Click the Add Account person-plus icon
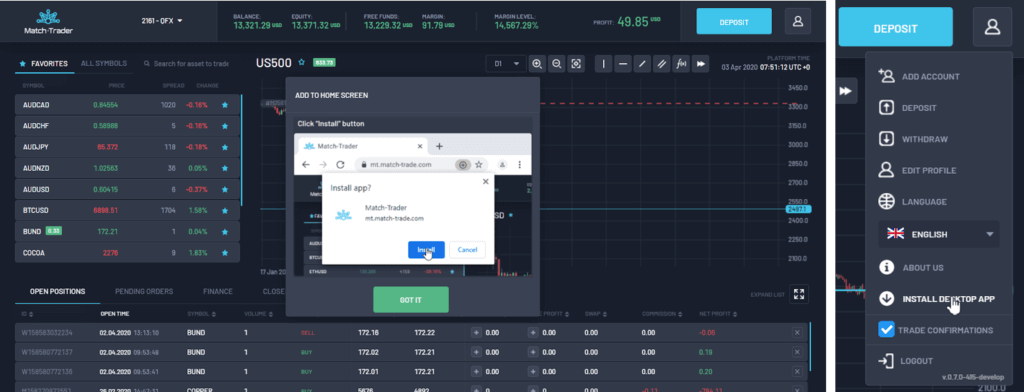 tap(886, 76)
